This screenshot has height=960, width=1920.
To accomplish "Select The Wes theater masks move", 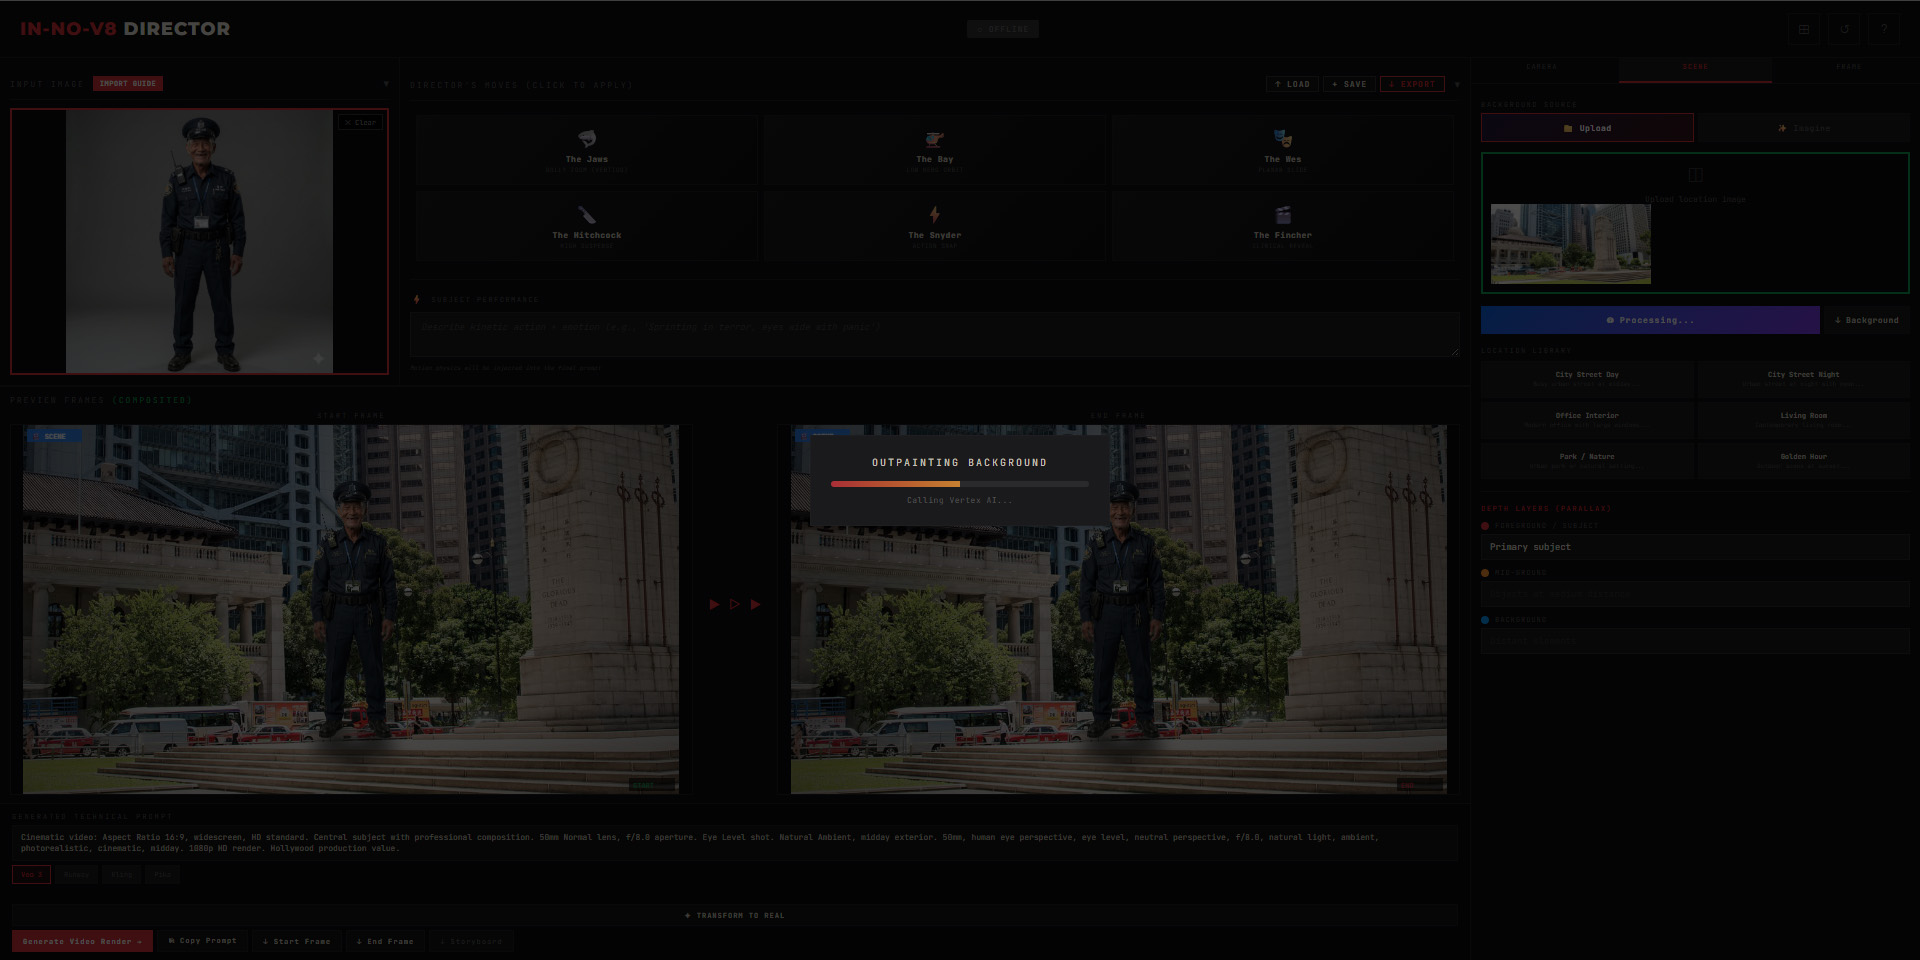I will tap(1282, 150).
